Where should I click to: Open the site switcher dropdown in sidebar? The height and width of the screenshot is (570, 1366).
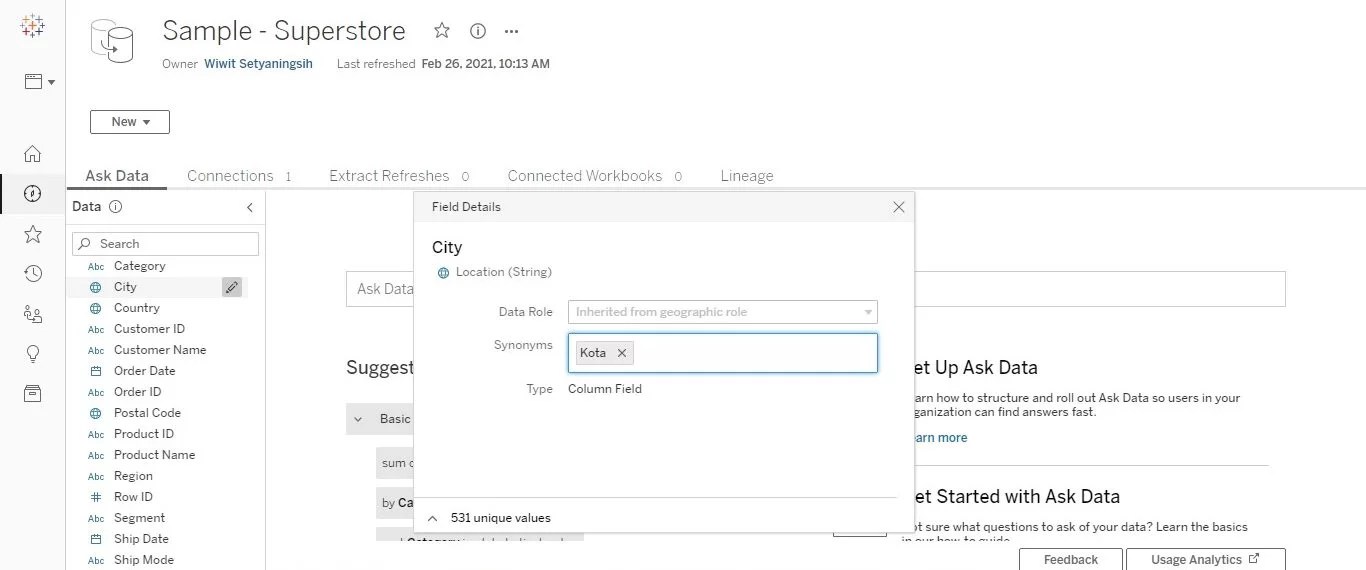(x=40, y=82)
